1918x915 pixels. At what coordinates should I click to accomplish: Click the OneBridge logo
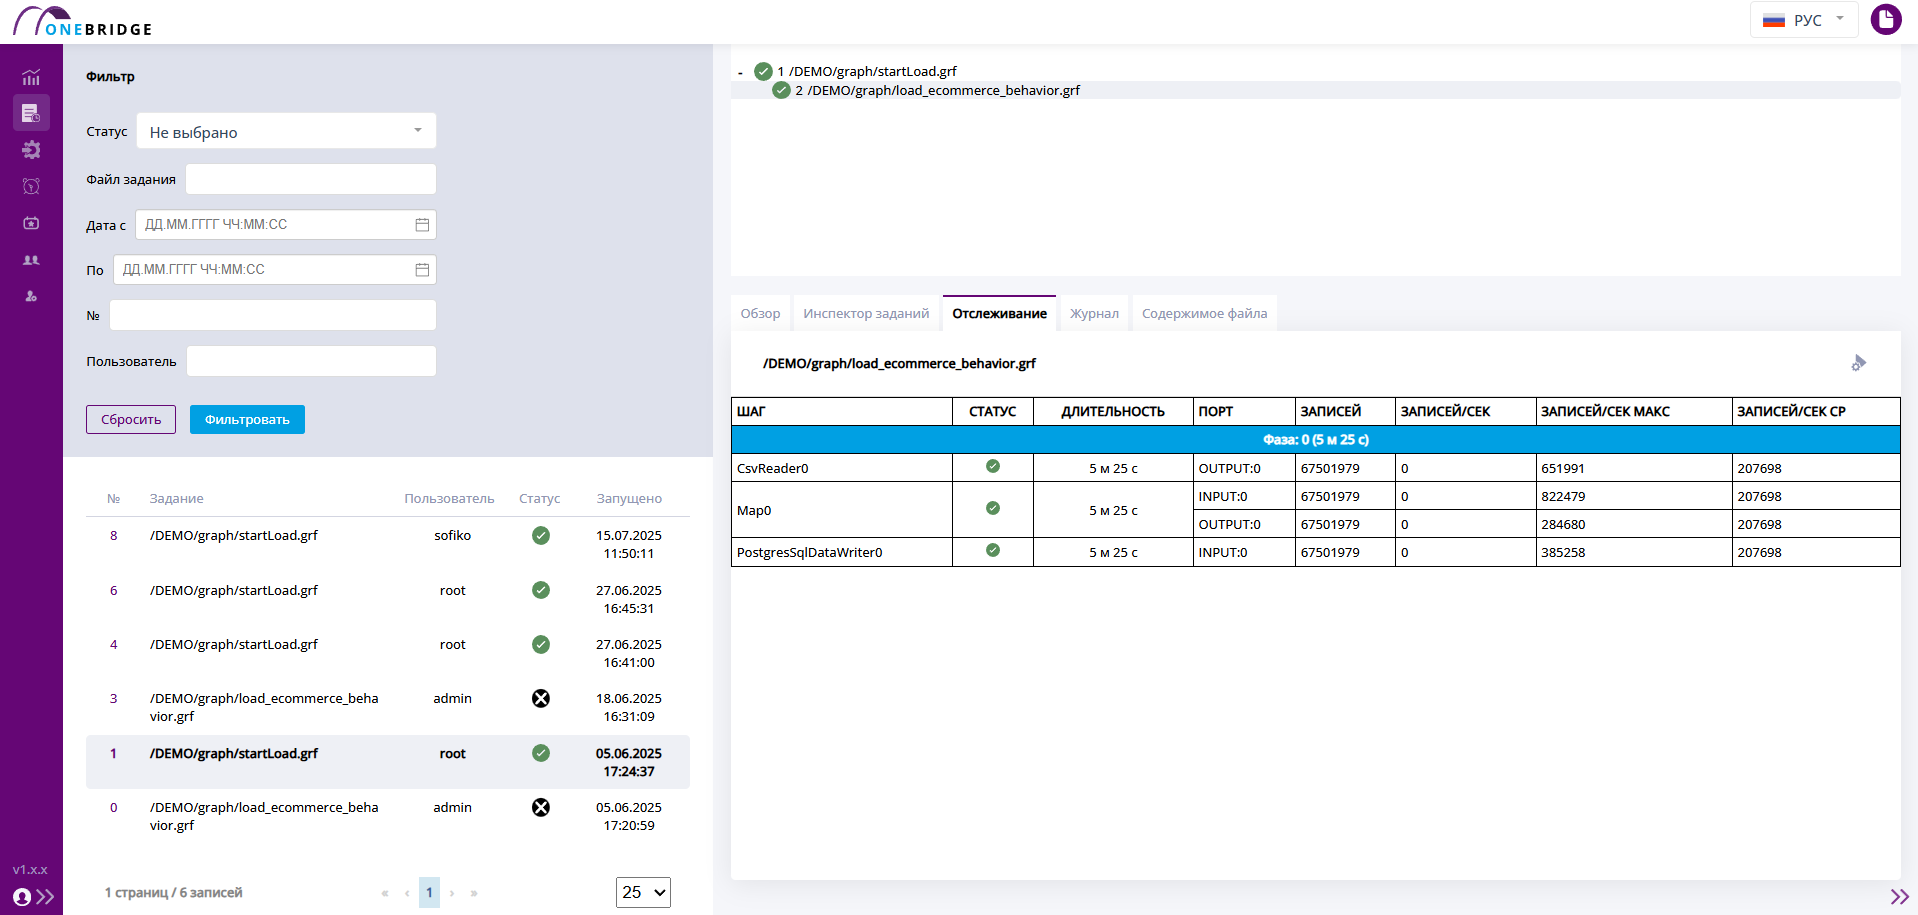(83, 21)
